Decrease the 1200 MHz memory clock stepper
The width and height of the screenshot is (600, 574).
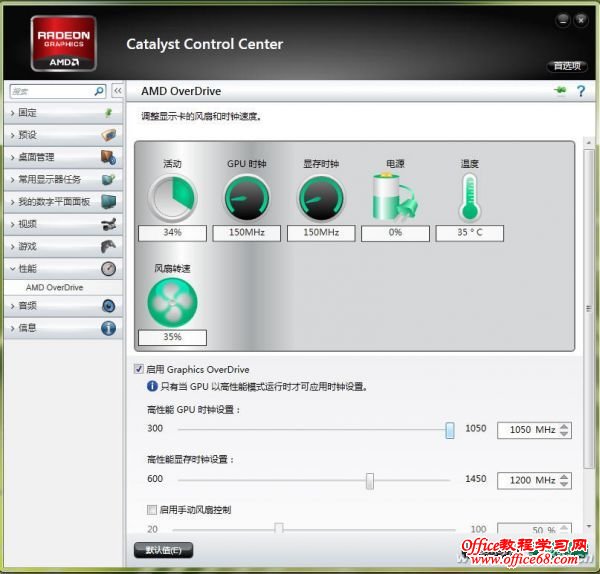(x=564, y=484)
